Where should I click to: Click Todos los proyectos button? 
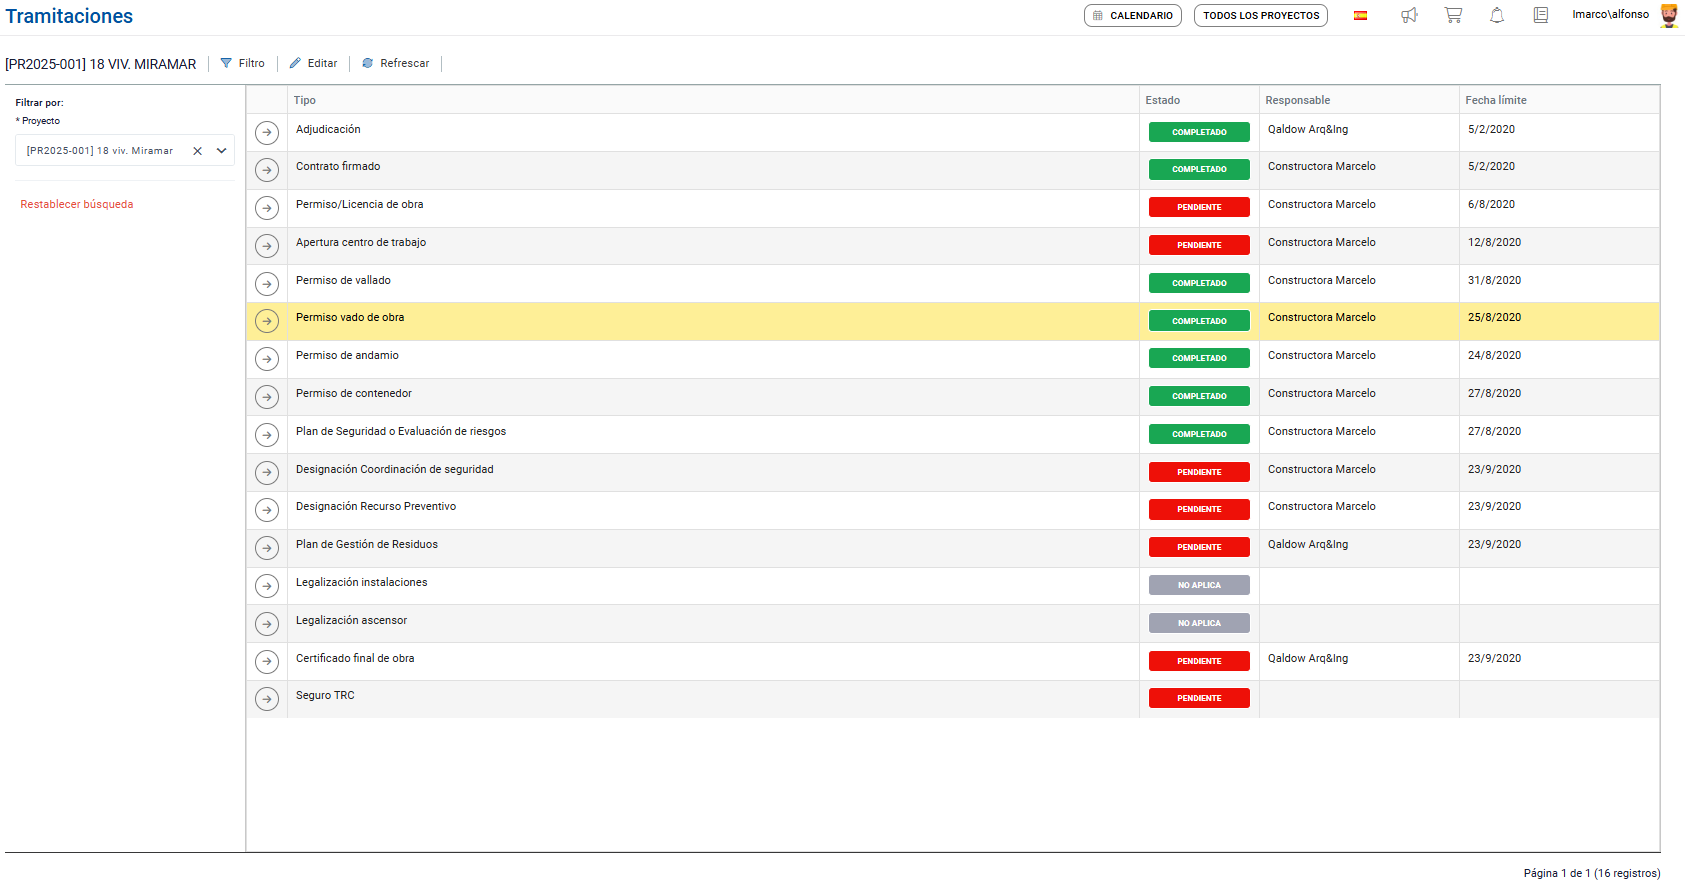(x=1260, y=16)
